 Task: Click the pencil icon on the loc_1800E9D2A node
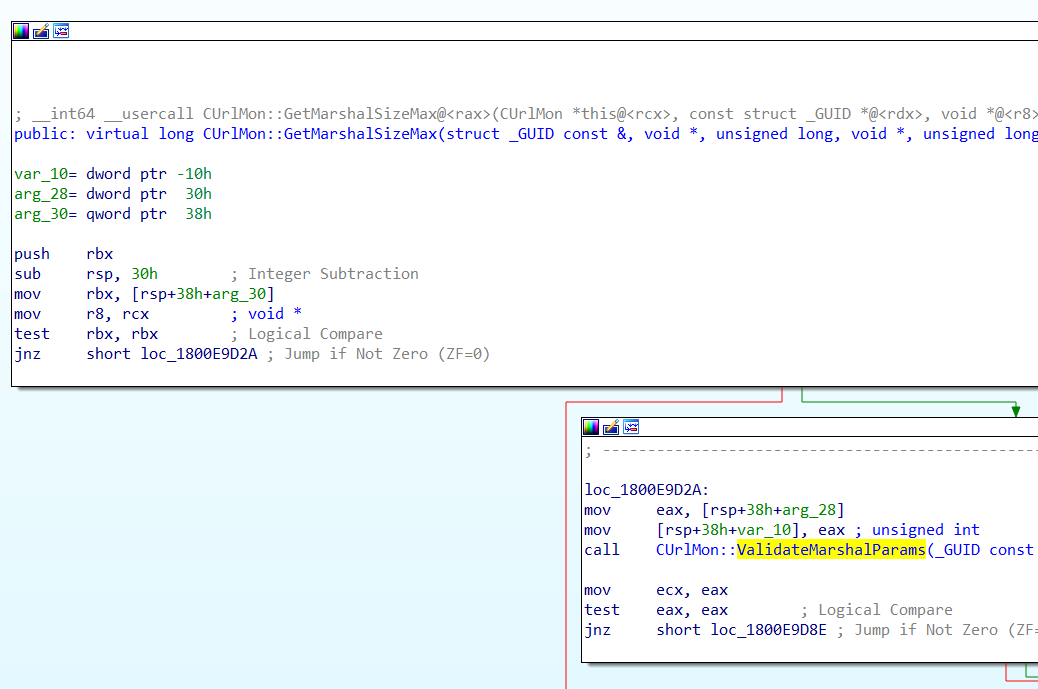point(610,426)
